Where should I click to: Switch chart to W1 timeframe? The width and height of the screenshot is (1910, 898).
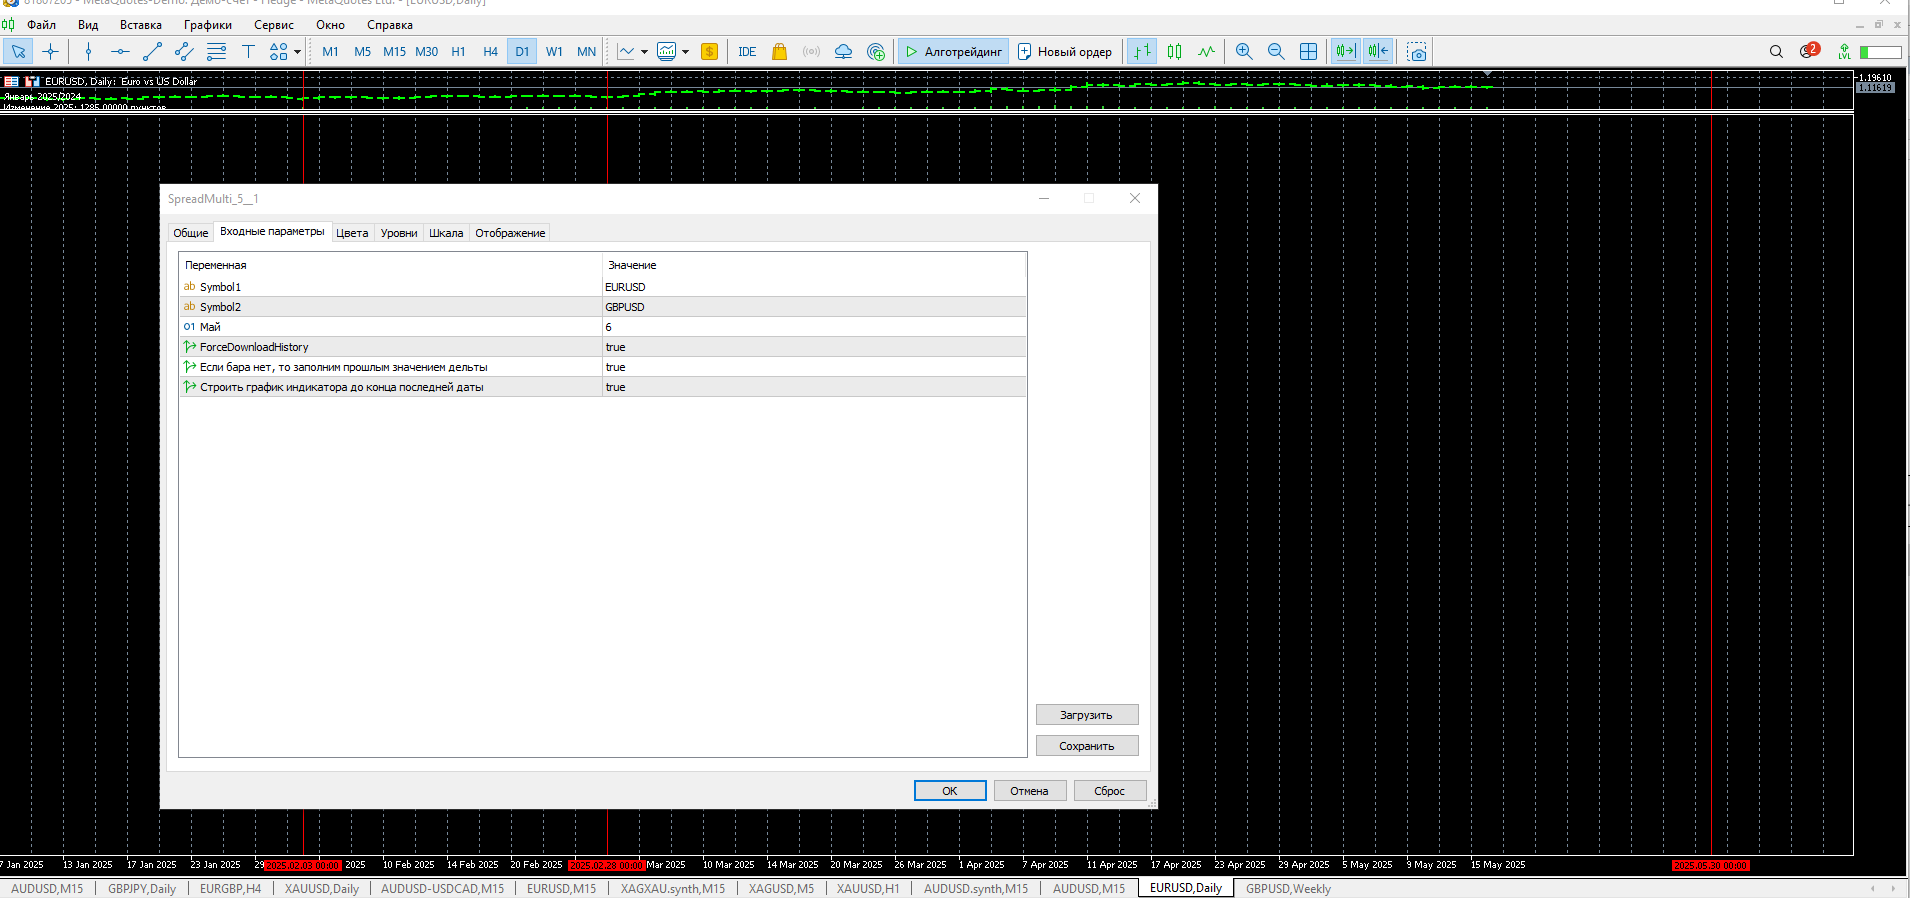tap(554, 52)
